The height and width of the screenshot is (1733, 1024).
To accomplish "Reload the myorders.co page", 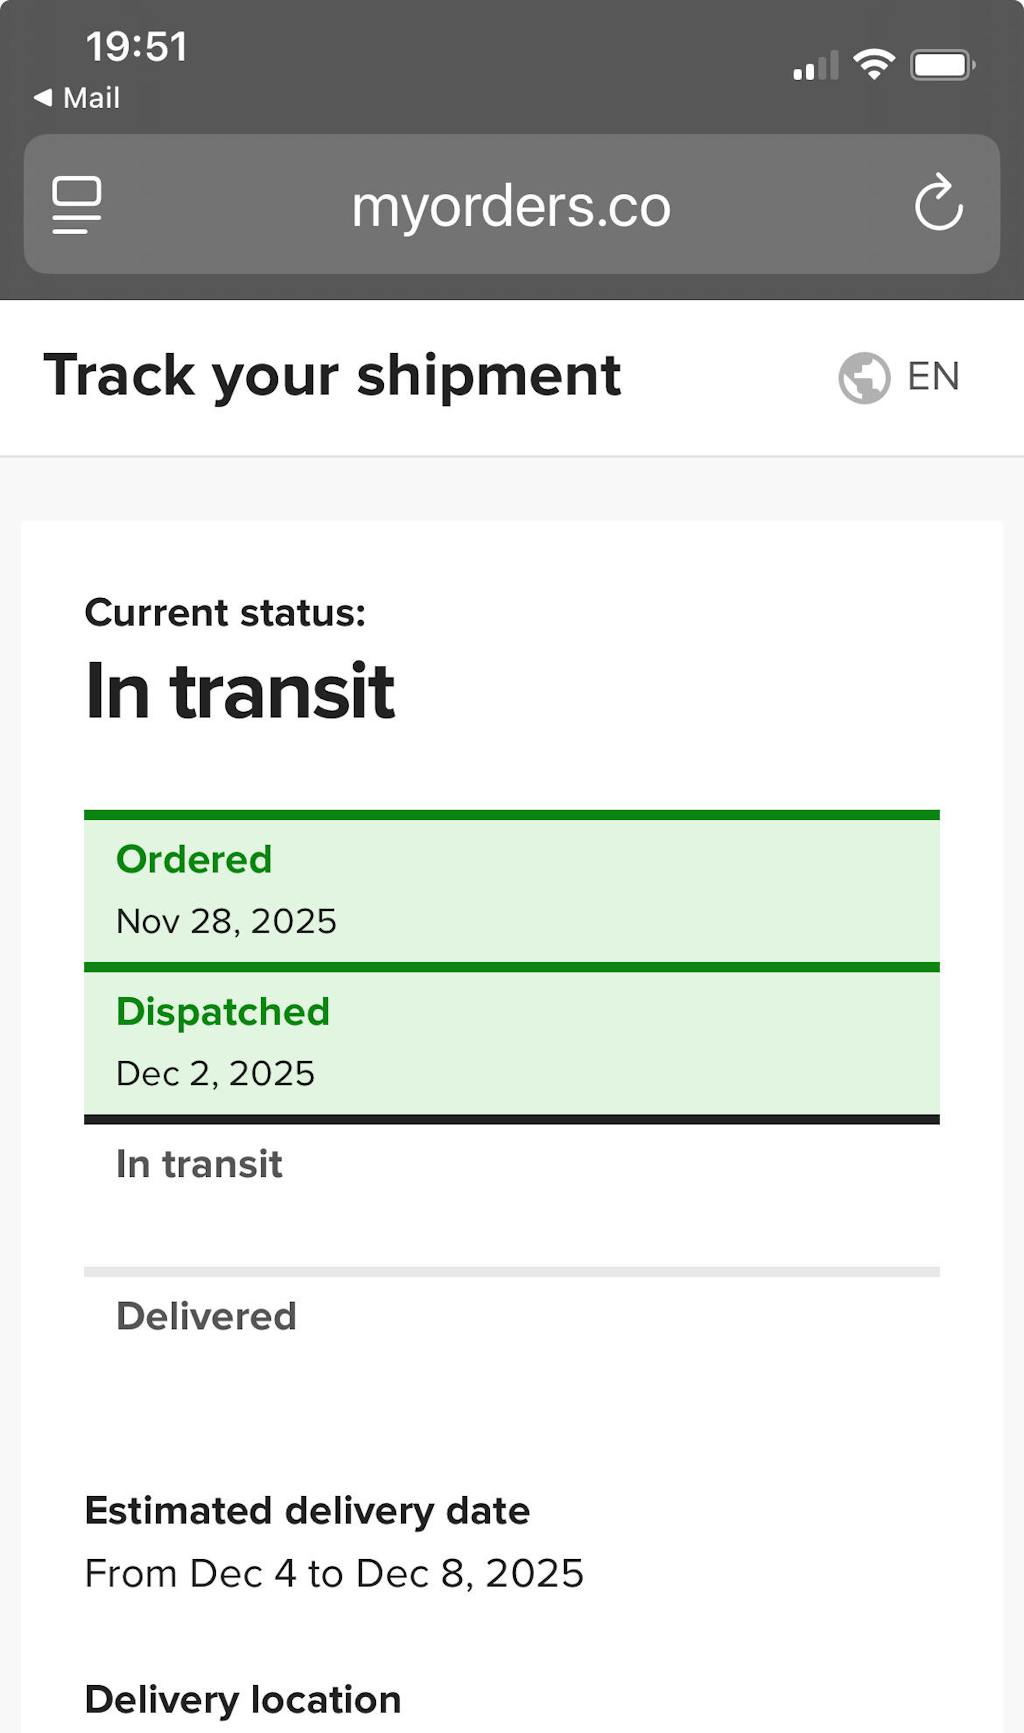I will tap(938, 204).
